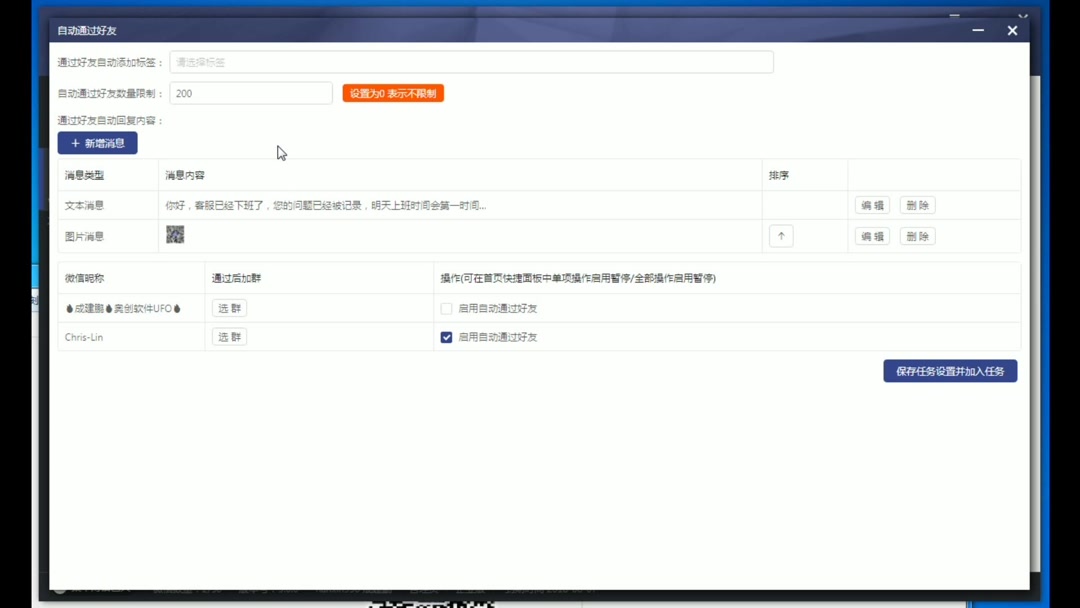Viewport: 1080px width, 608px height.
Task: Click the up arrow to reorder 图片消息
Action: [x=780, y=236]
